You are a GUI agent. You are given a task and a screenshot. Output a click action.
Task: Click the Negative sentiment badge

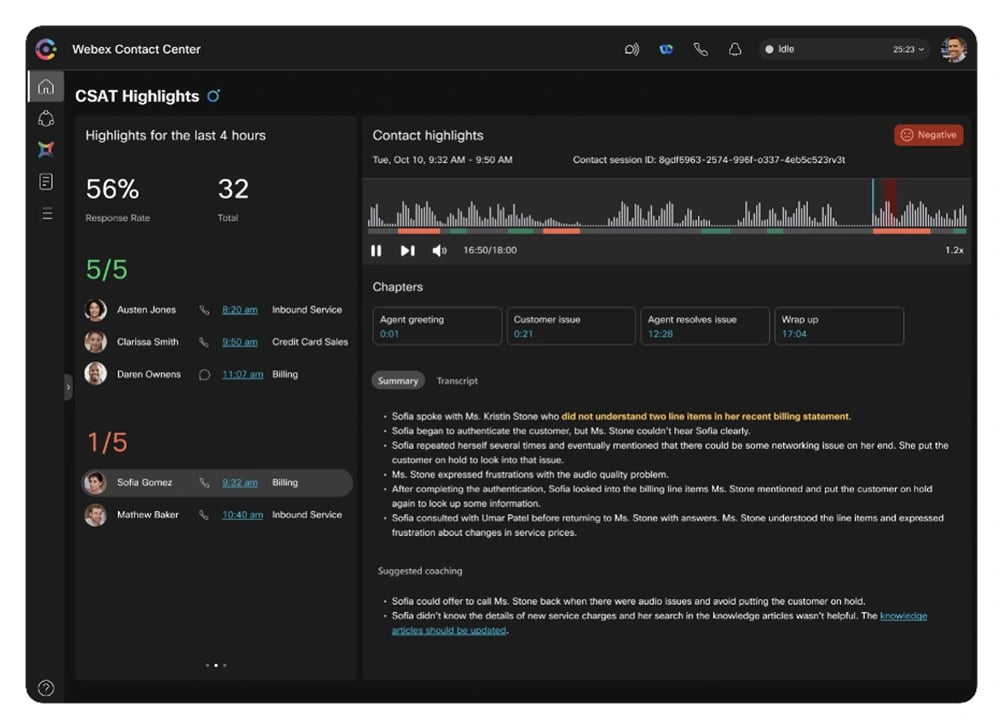[x=929, y=135]
